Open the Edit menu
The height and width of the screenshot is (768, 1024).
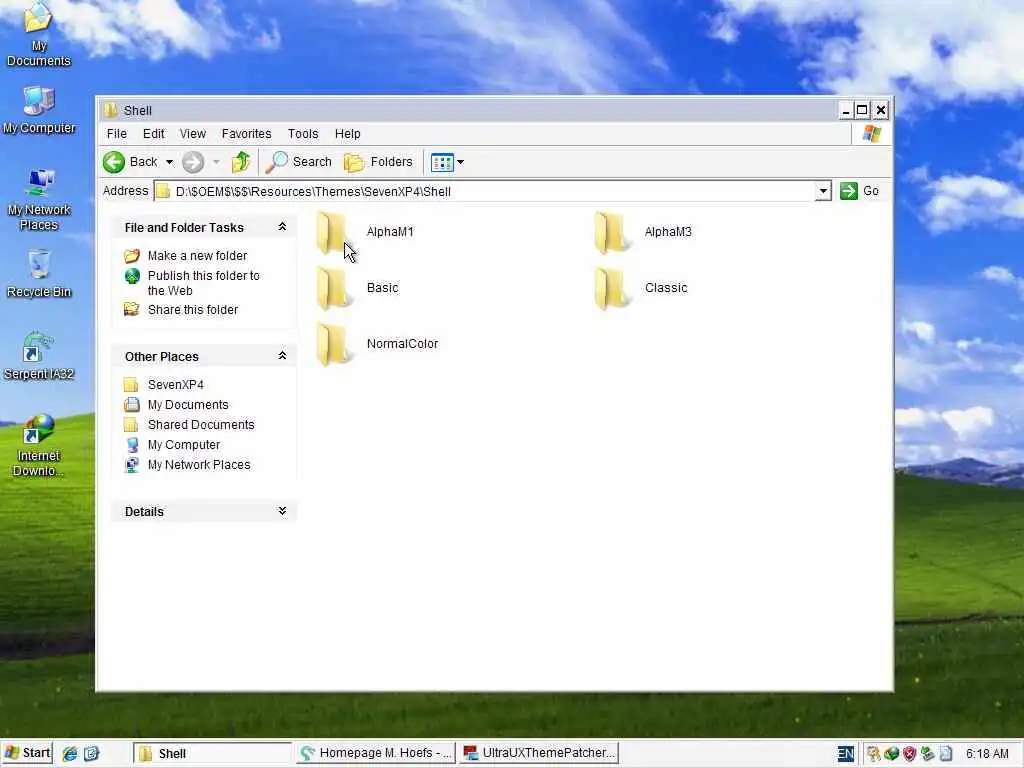[153, 134]
